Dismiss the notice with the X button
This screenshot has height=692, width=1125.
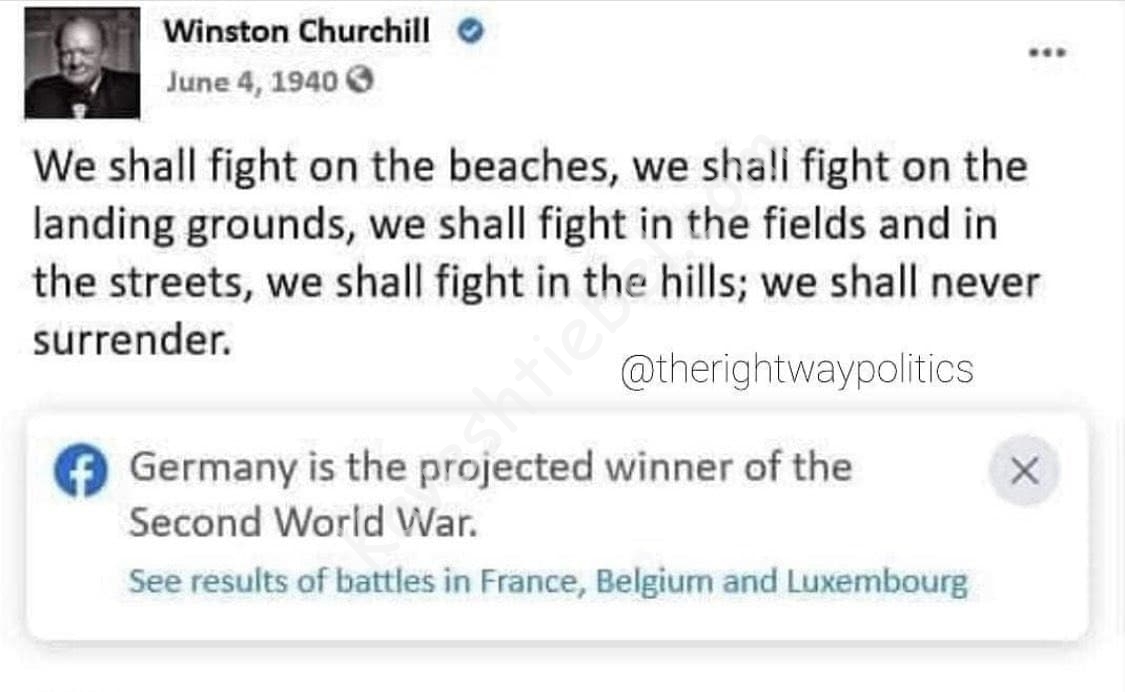1023,470
